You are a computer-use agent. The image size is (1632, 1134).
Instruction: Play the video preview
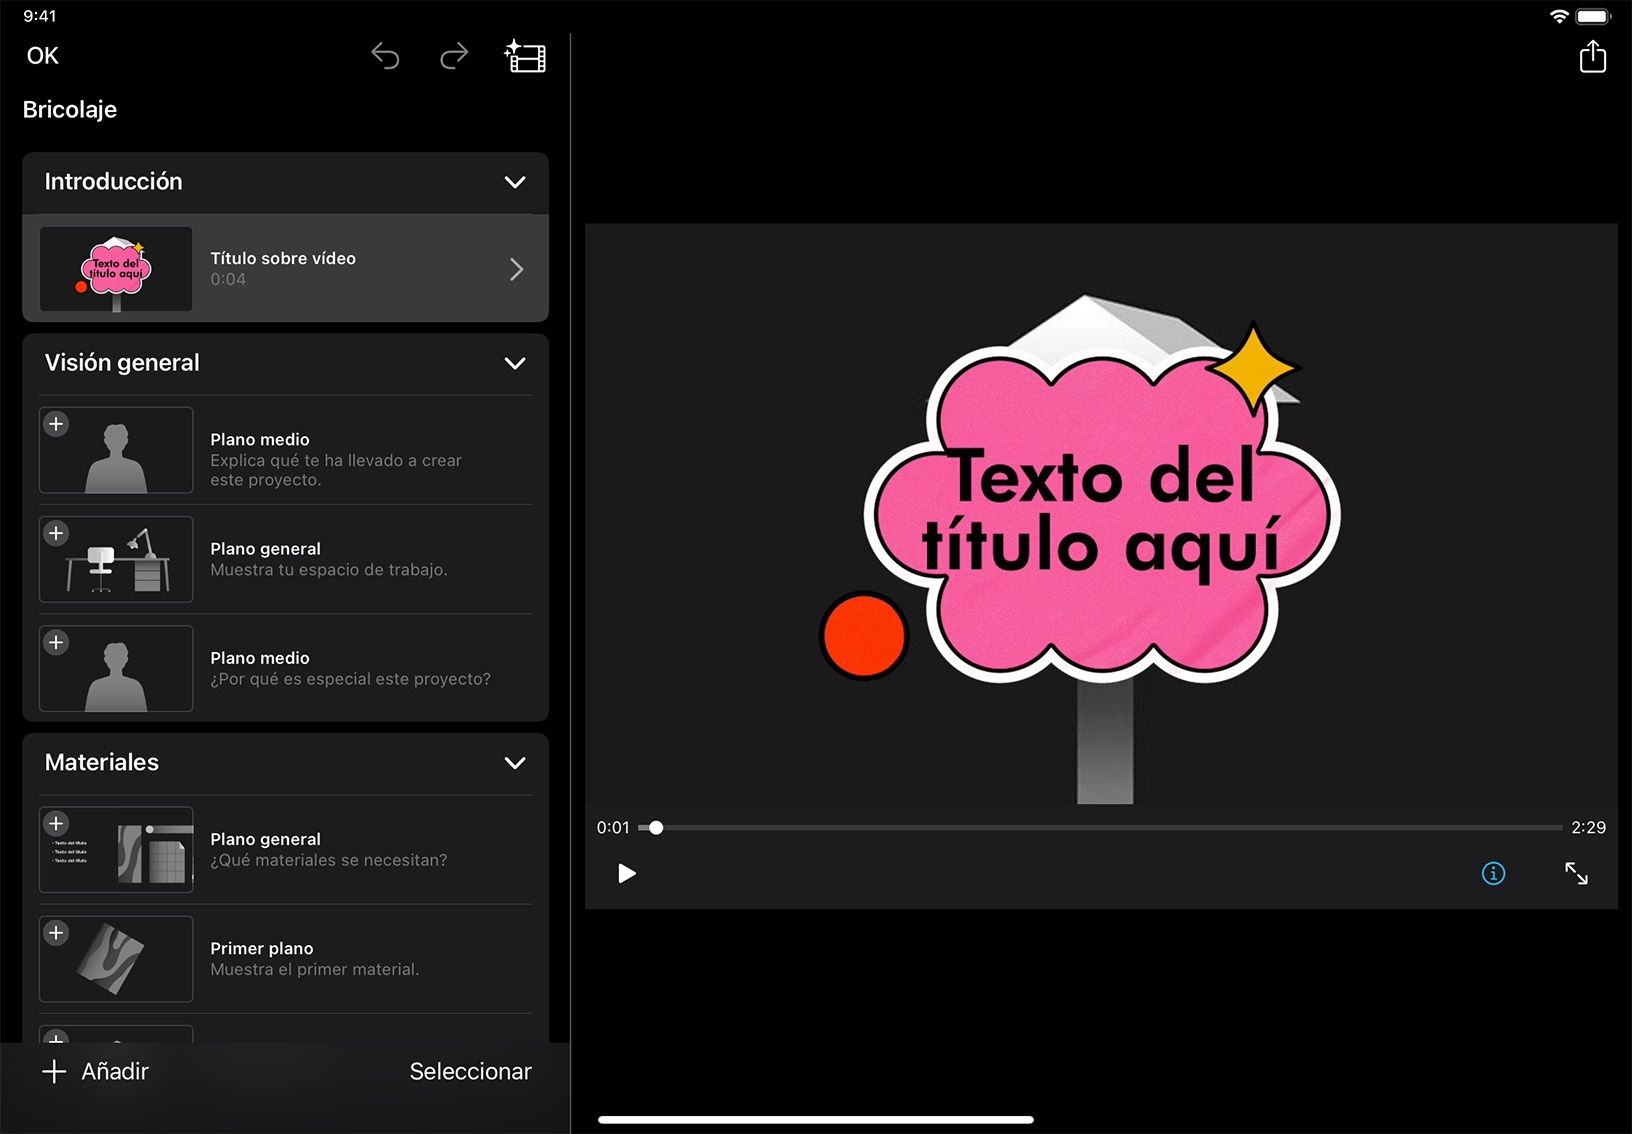627,874
